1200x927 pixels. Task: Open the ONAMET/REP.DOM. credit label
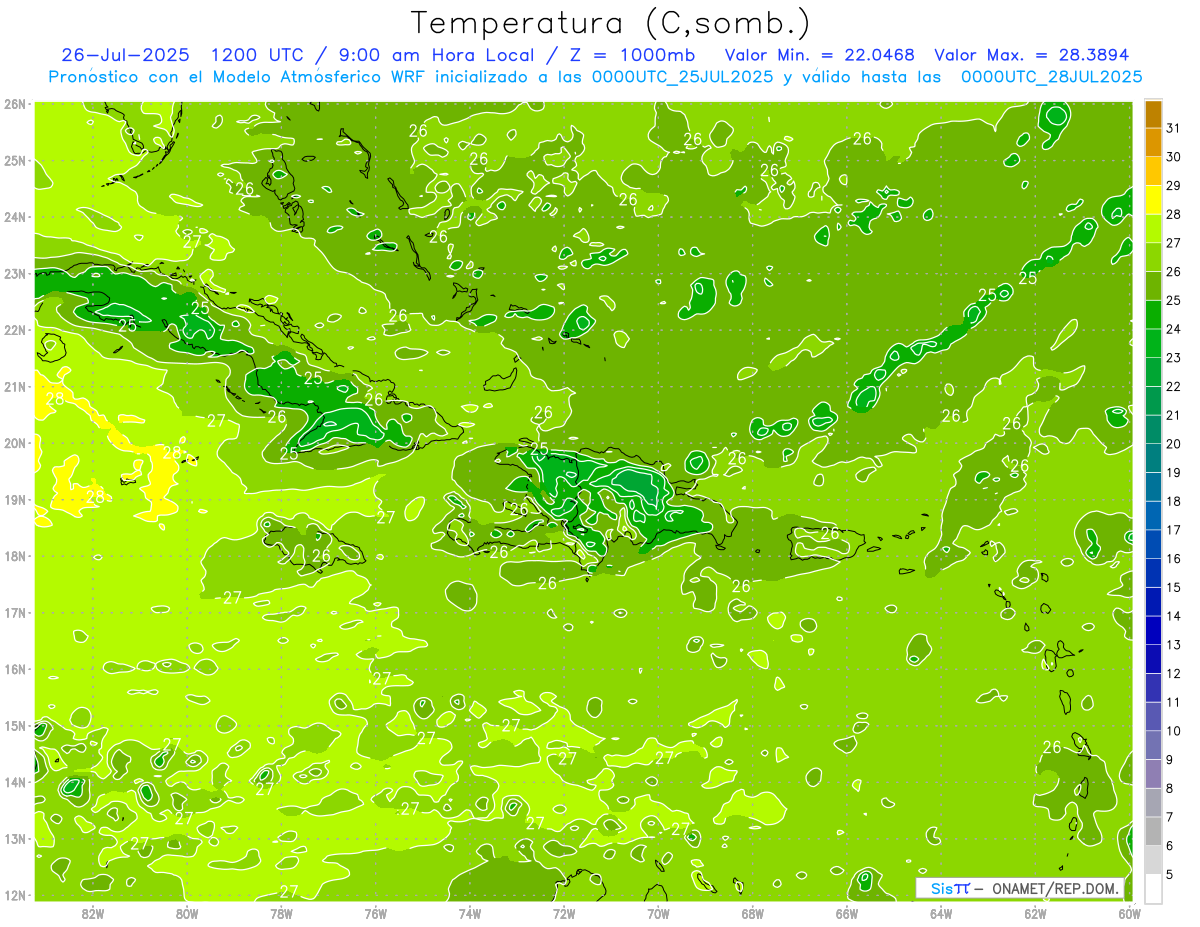point(1054,889)
